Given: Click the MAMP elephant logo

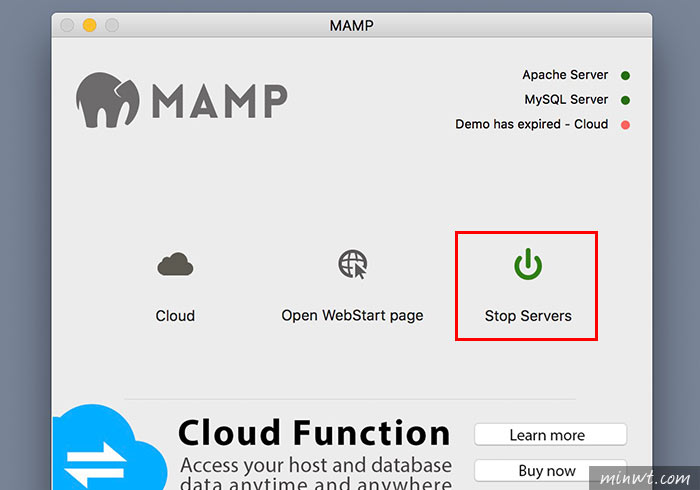Looking at the screenshot, I should (x=108, y=100).
